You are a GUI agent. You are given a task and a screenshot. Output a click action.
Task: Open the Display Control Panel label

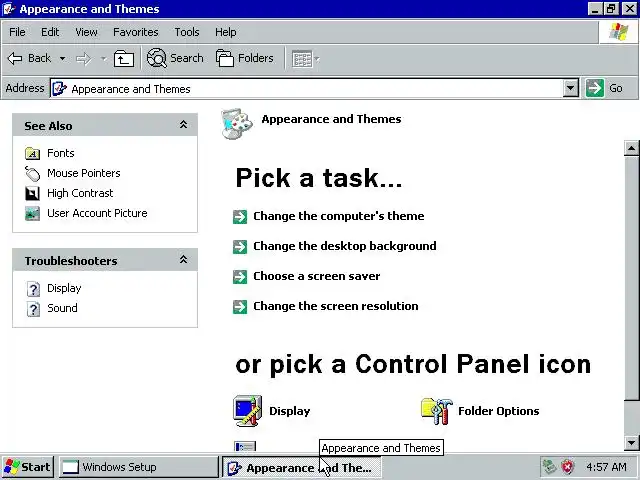click(290, 411)
